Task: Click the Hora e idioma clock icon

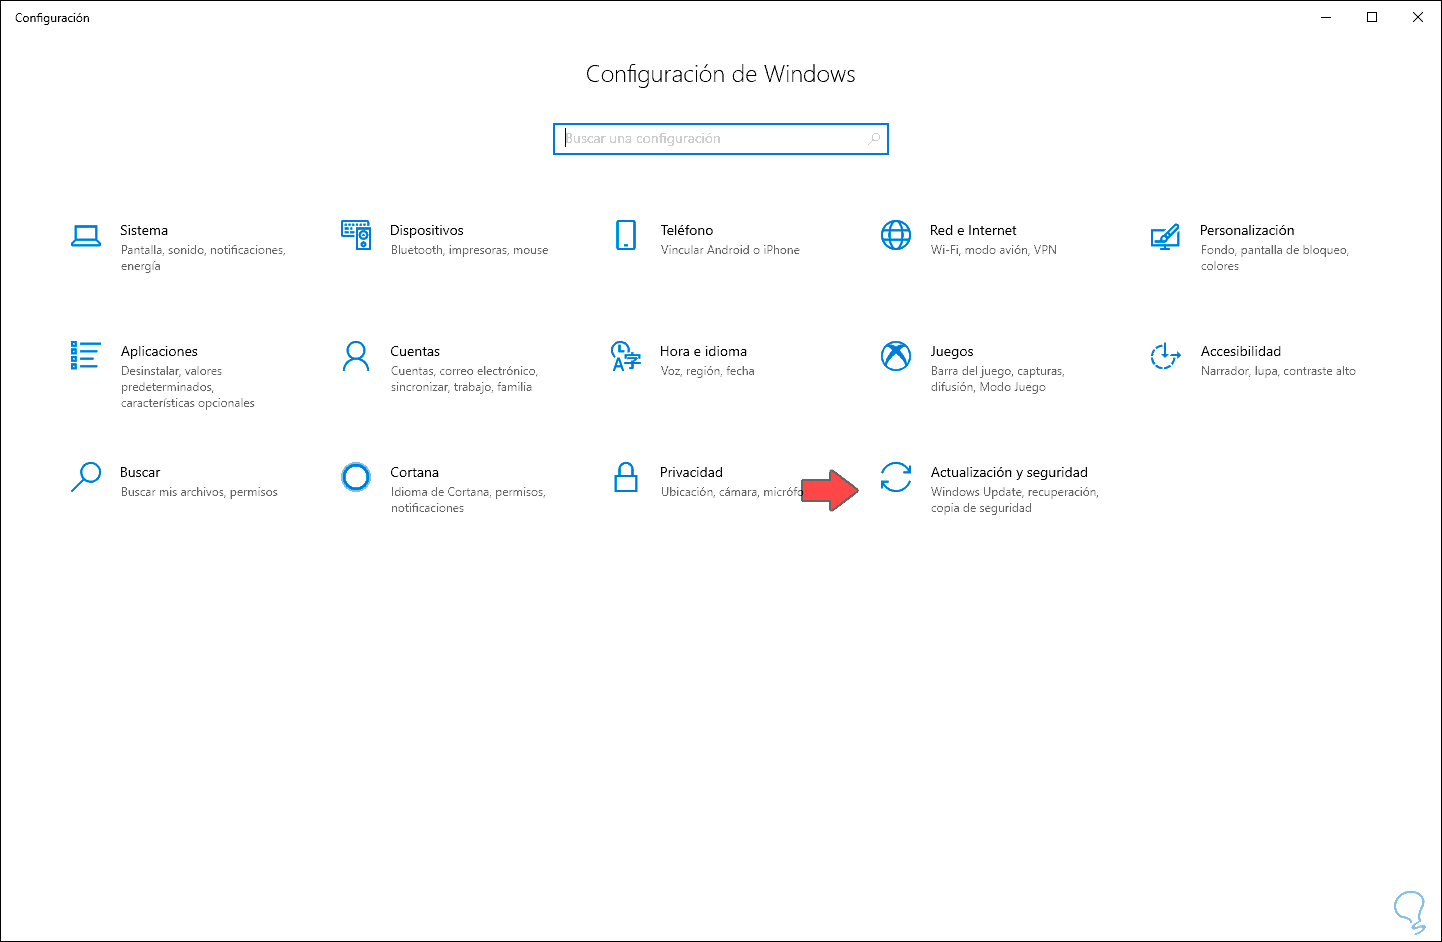Action: click(x=626, y=357)
